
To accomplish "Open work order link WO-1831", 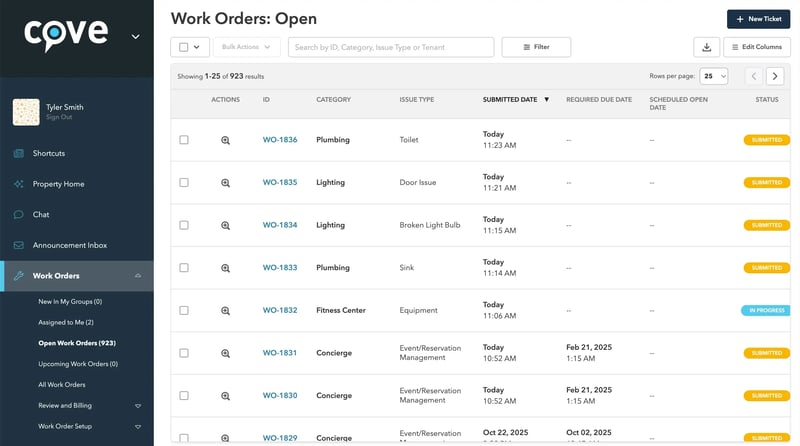I will (280, 353).
